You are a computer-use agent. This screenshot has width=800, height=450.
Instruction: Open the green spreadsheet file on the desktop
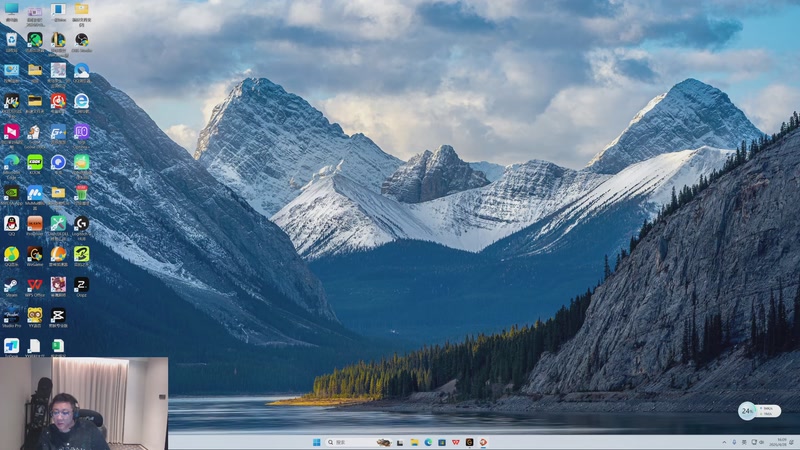(x=58, y=346)
